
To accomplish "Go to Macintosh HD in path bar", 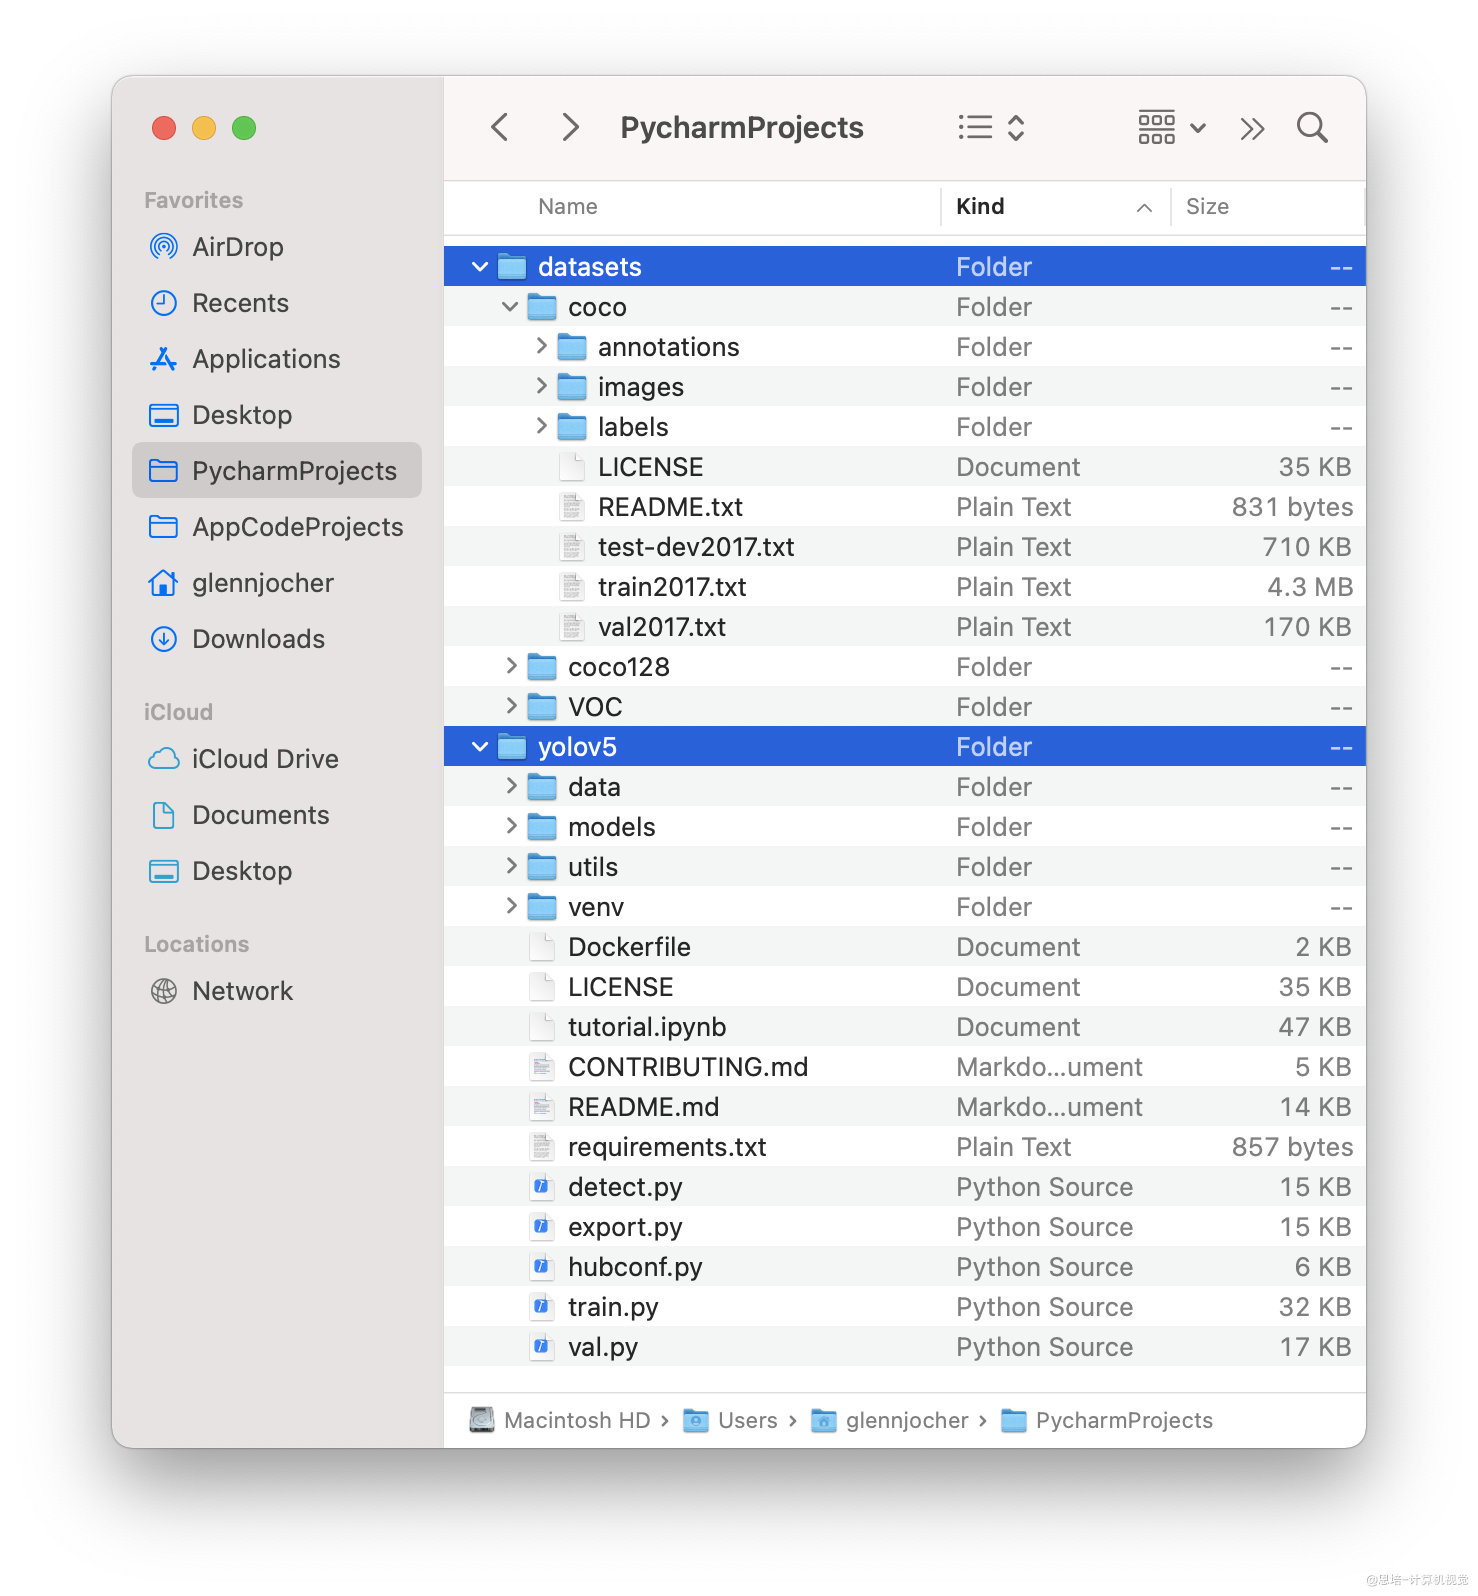I will pos(560,1420).
